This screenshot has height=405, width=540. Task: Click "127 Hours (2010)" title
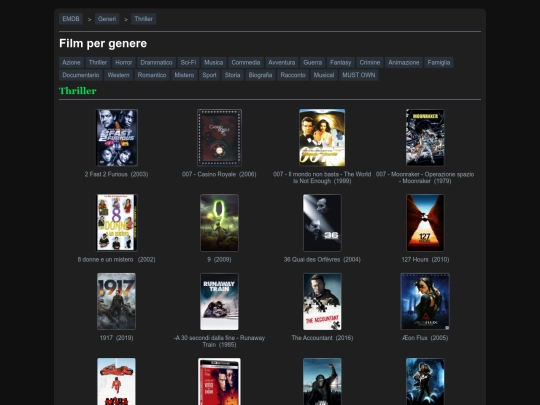(x=425, y=259)
